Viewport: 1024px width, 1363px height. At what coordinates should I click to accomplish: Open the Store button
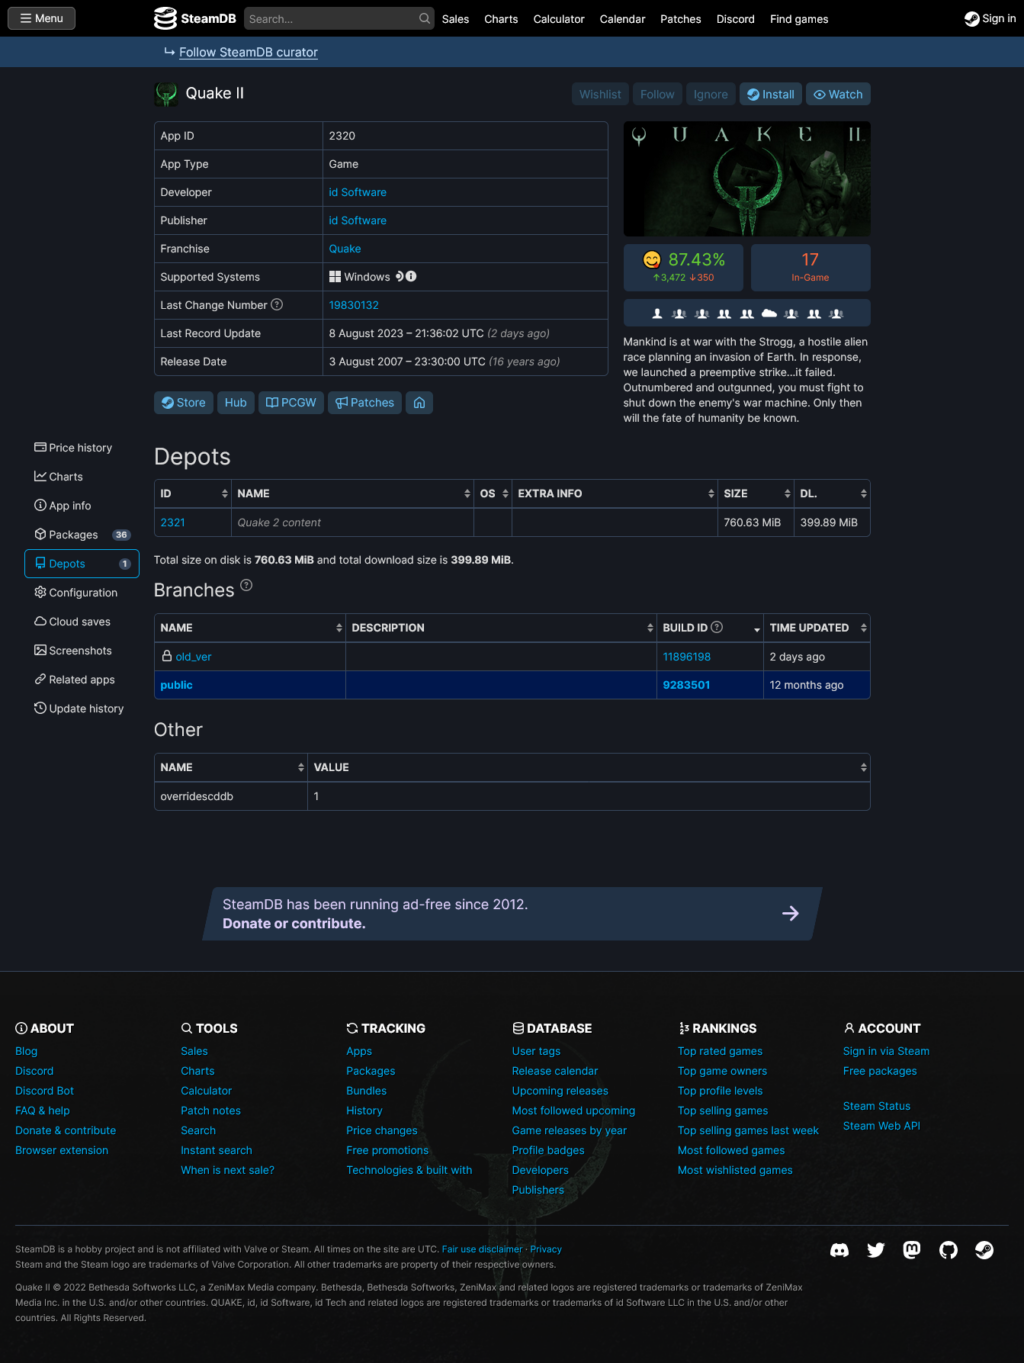click(184, 402)
